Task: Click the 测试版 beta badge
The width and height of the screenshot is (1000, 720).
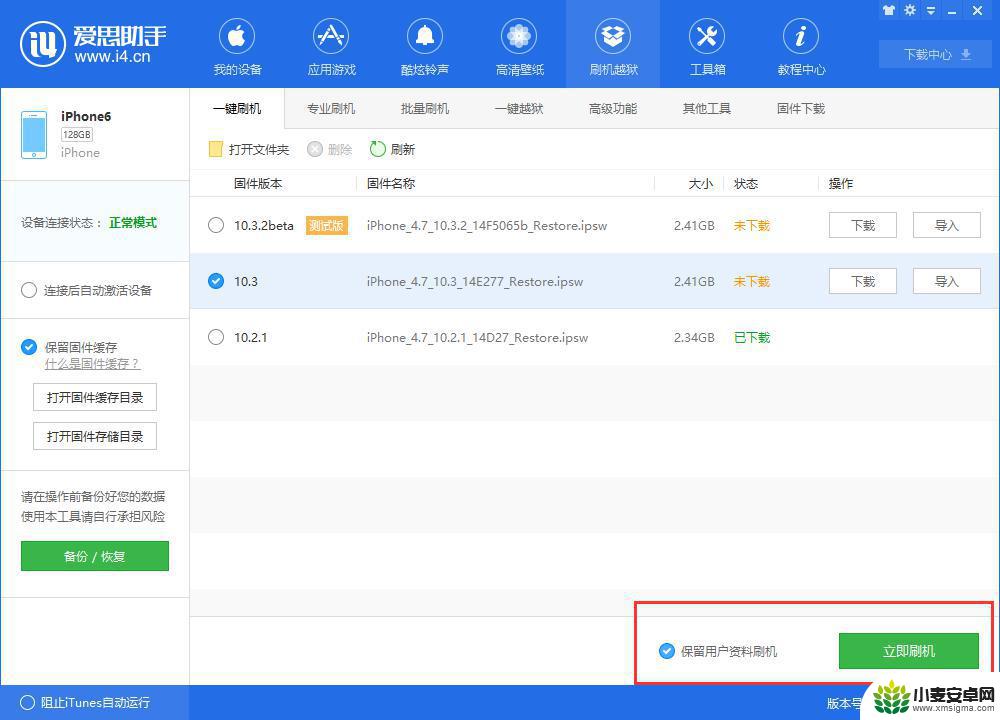Action: point(327,225)
